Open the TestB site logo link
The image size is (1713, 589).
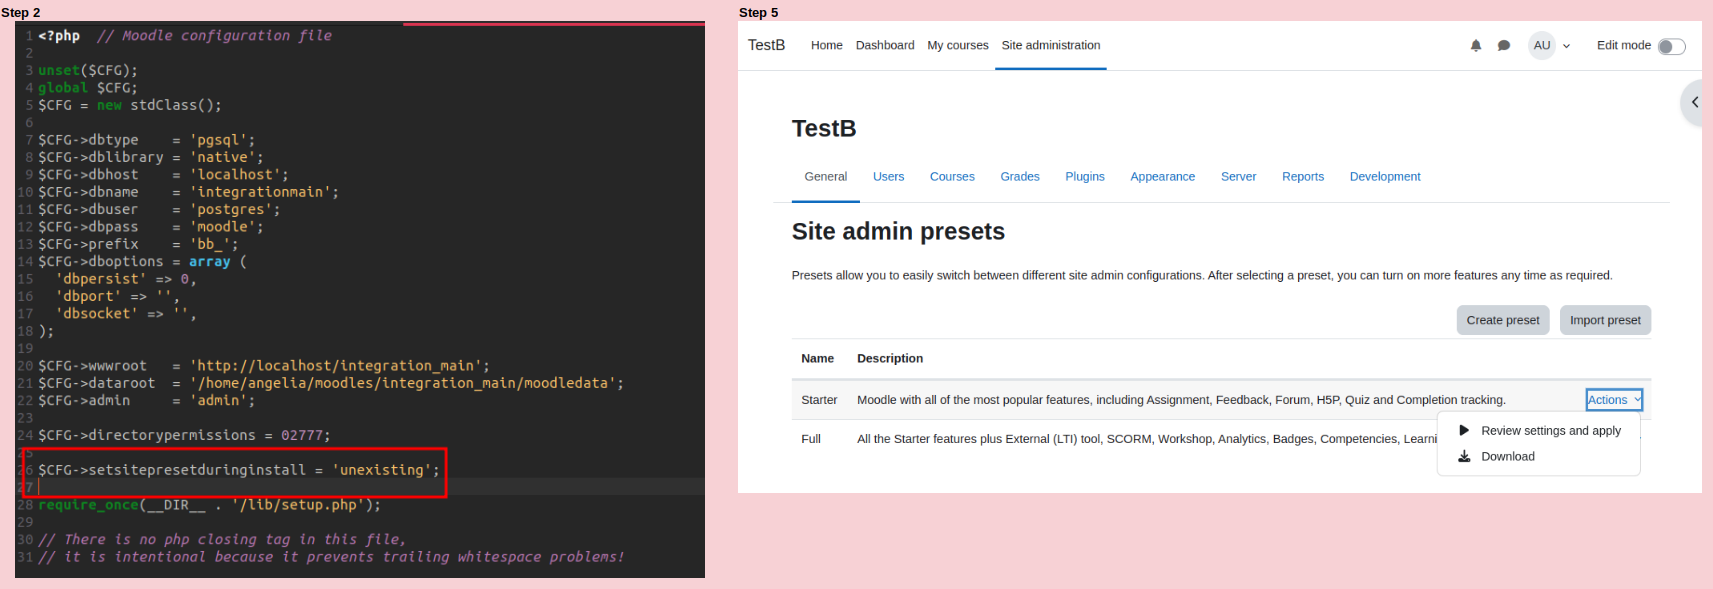coord(766,45)
